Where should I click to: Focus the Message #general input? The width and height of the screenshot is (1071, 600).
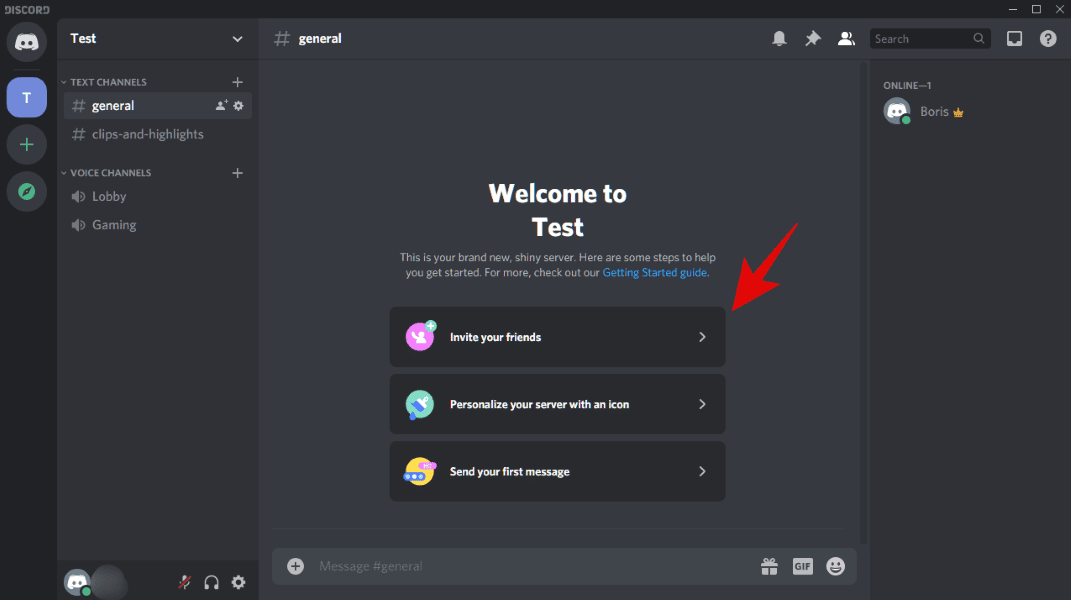533,566
